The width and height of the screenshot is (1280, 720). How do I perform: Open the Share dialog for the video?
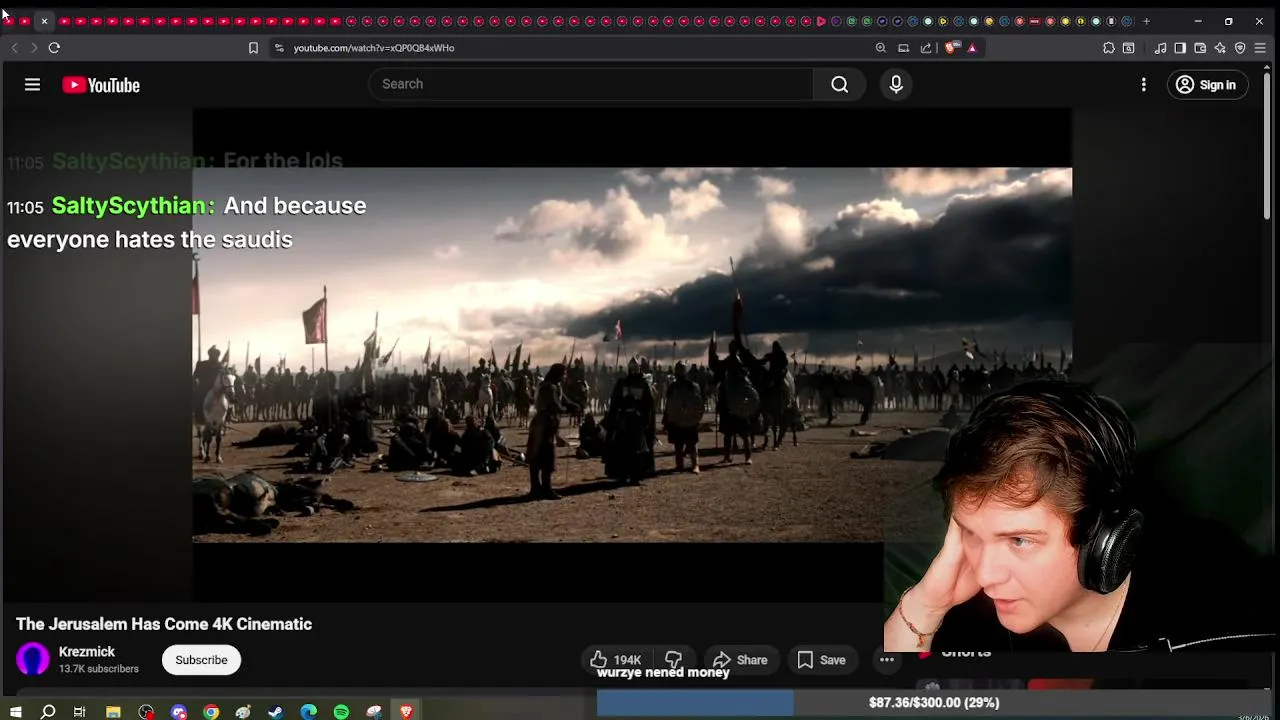pyautogui.click(x=740, y=660)
